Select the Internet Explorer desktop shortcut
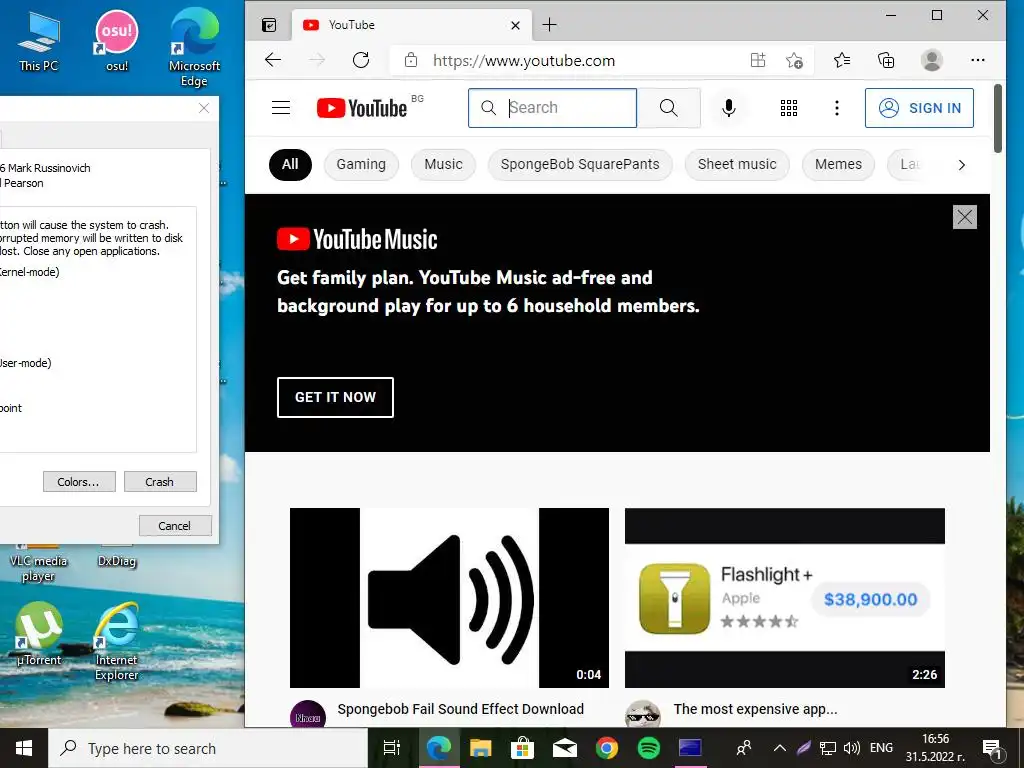Screen dimensions: 1024x768 [x=117, y=642]
